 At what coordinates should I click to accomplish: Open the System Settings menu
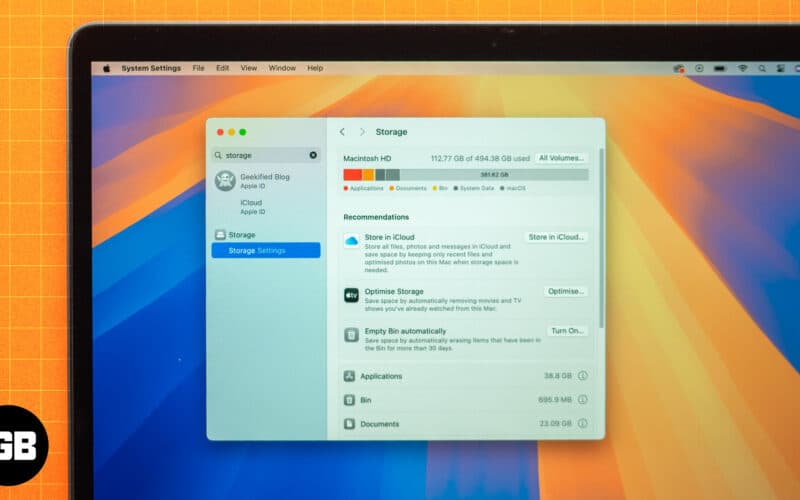pyautogui.click(x=151, y=68)
